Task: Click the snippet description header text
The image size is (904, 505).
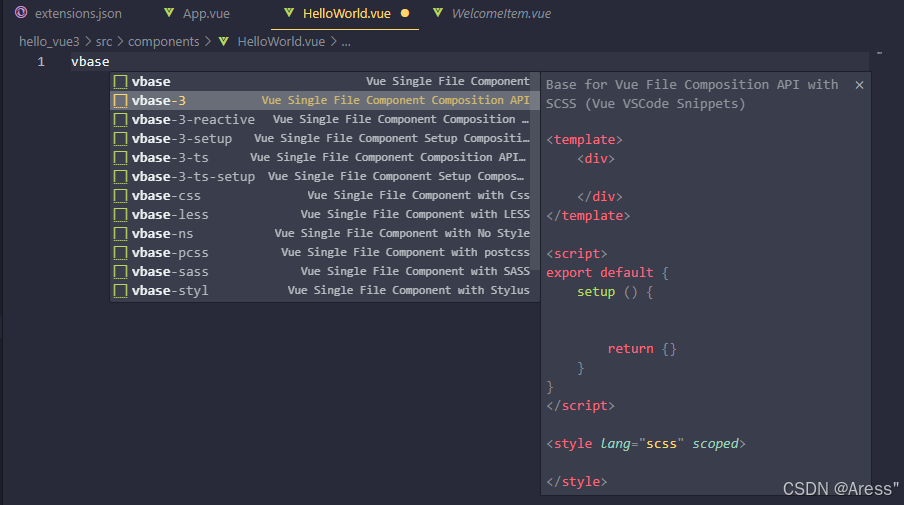Action: coord(692,94)
